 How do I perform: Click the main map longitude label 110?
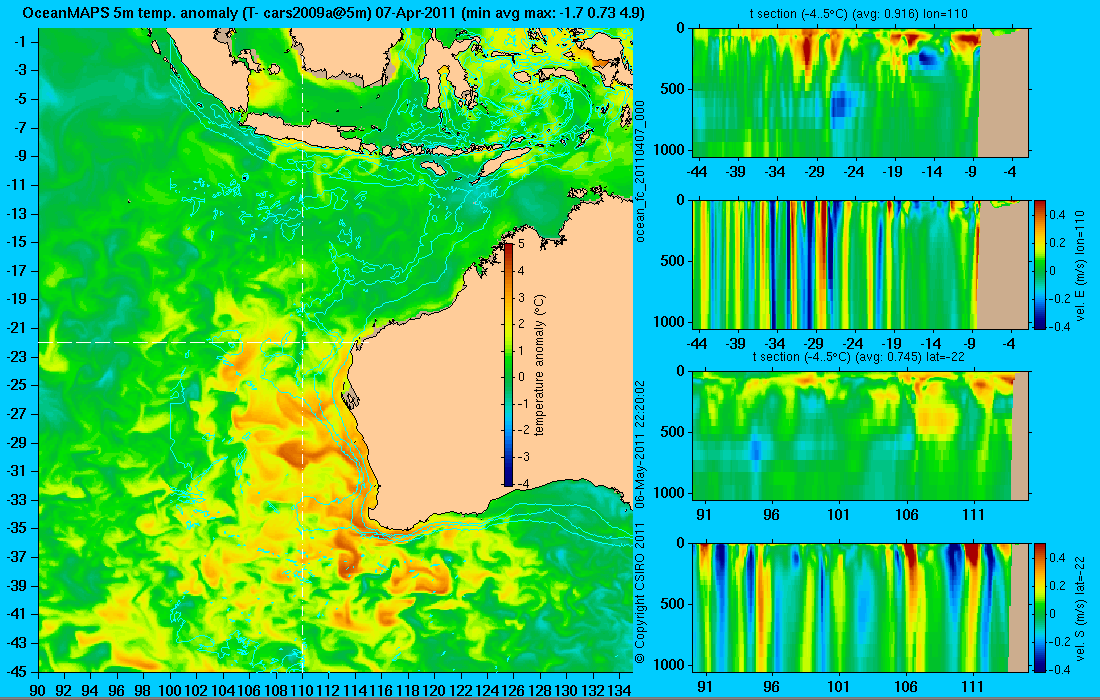302,691
